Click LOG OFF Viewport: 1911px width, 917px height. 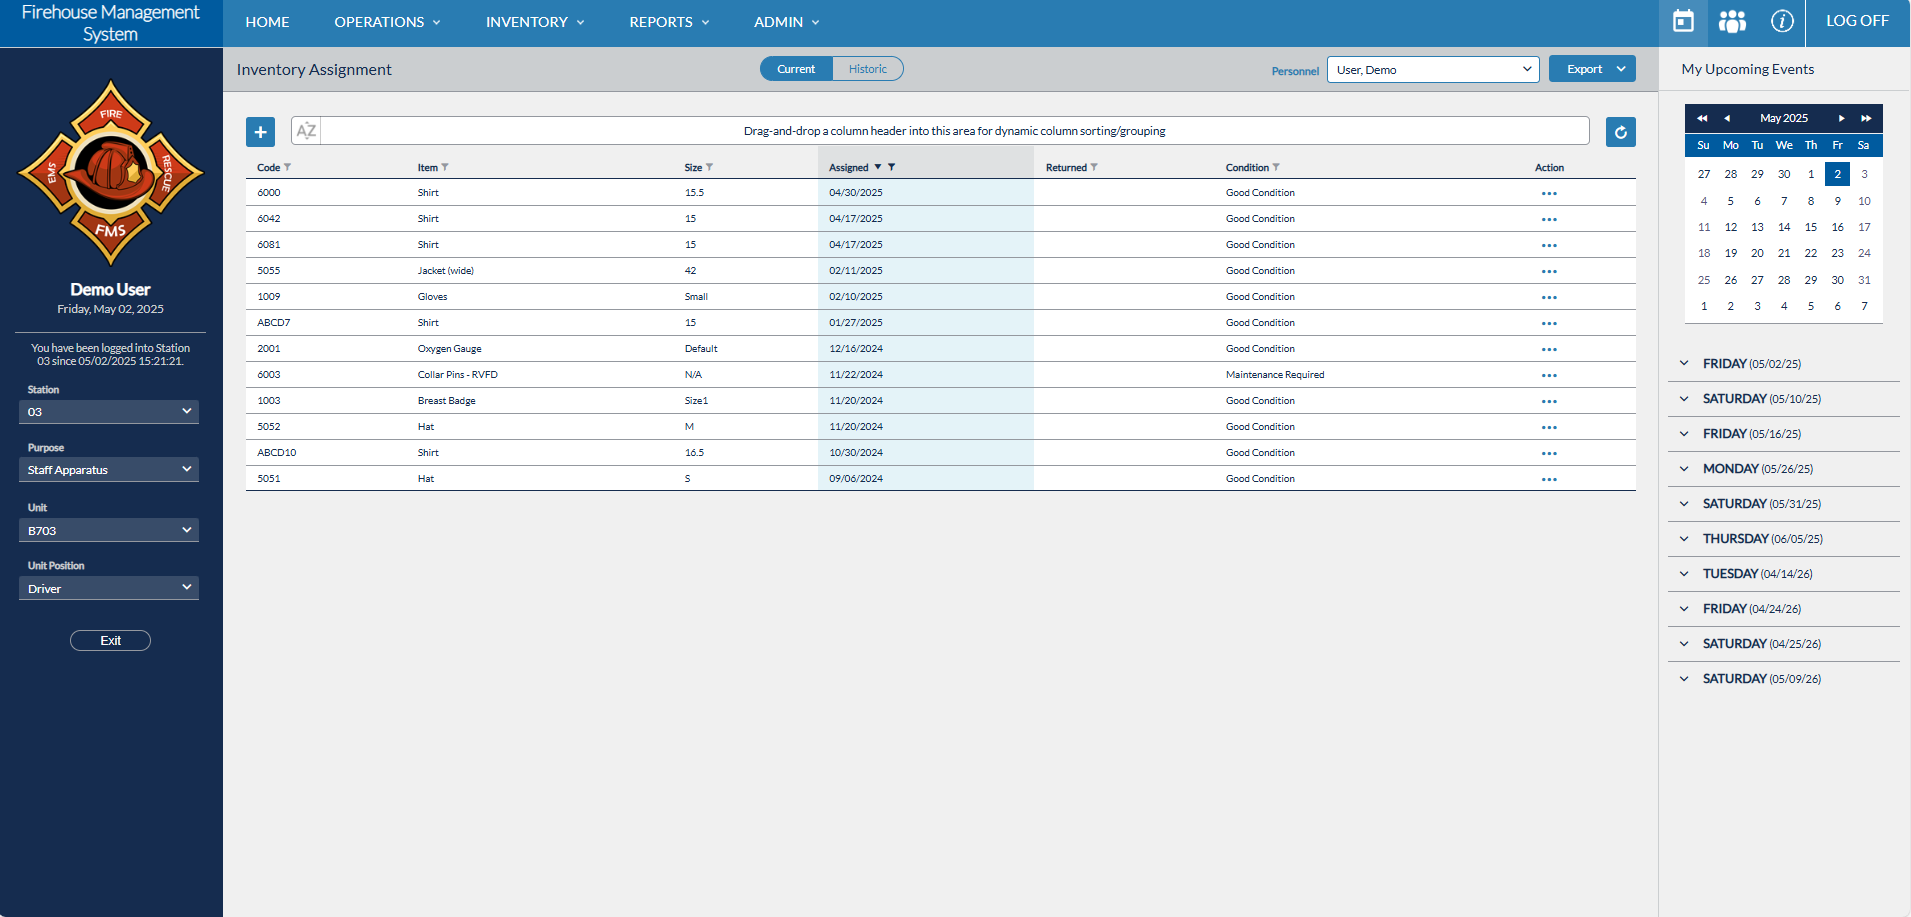pos(1857,21)
